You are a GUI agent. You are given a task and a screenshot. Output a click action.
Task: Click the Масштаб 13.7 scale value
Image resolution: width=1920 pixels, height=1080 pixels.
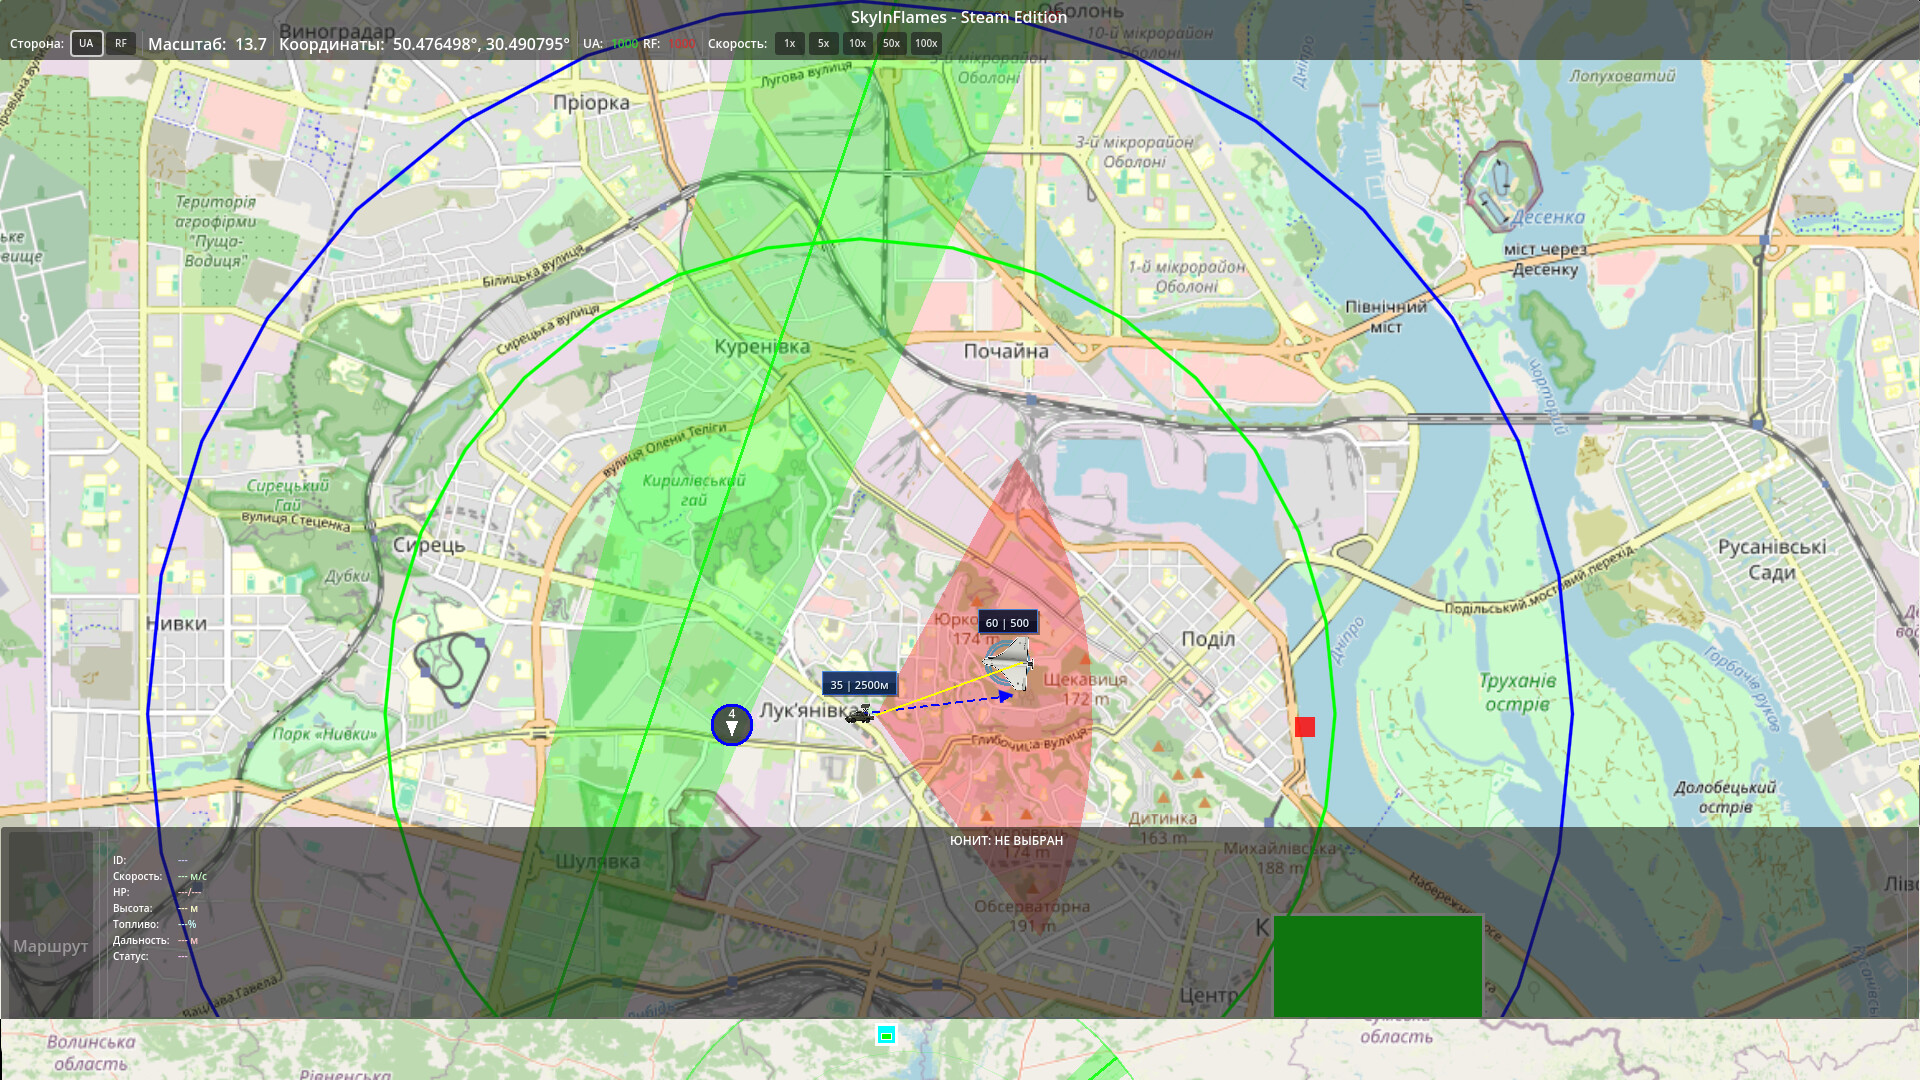(x=251, y=44)
